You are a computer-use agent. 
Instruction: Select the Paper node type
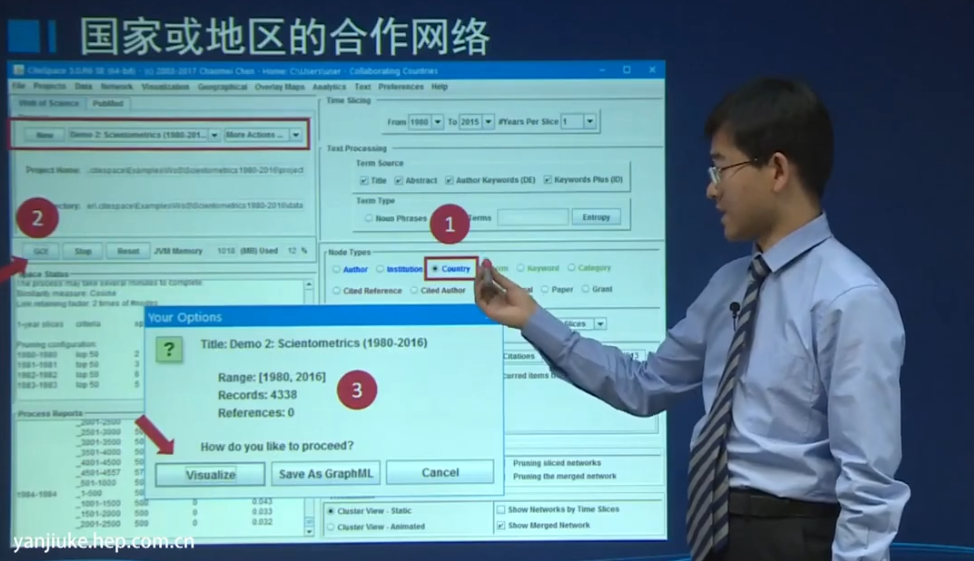[545, 290]
